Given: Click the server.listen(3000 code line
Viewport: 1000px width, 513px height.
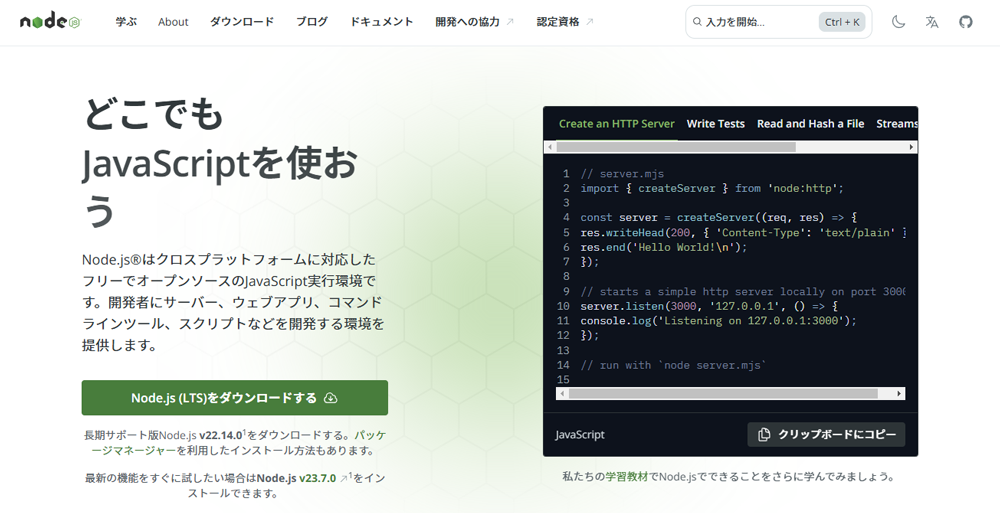Looking at the screenshot, I should click(x=709, y=306).
